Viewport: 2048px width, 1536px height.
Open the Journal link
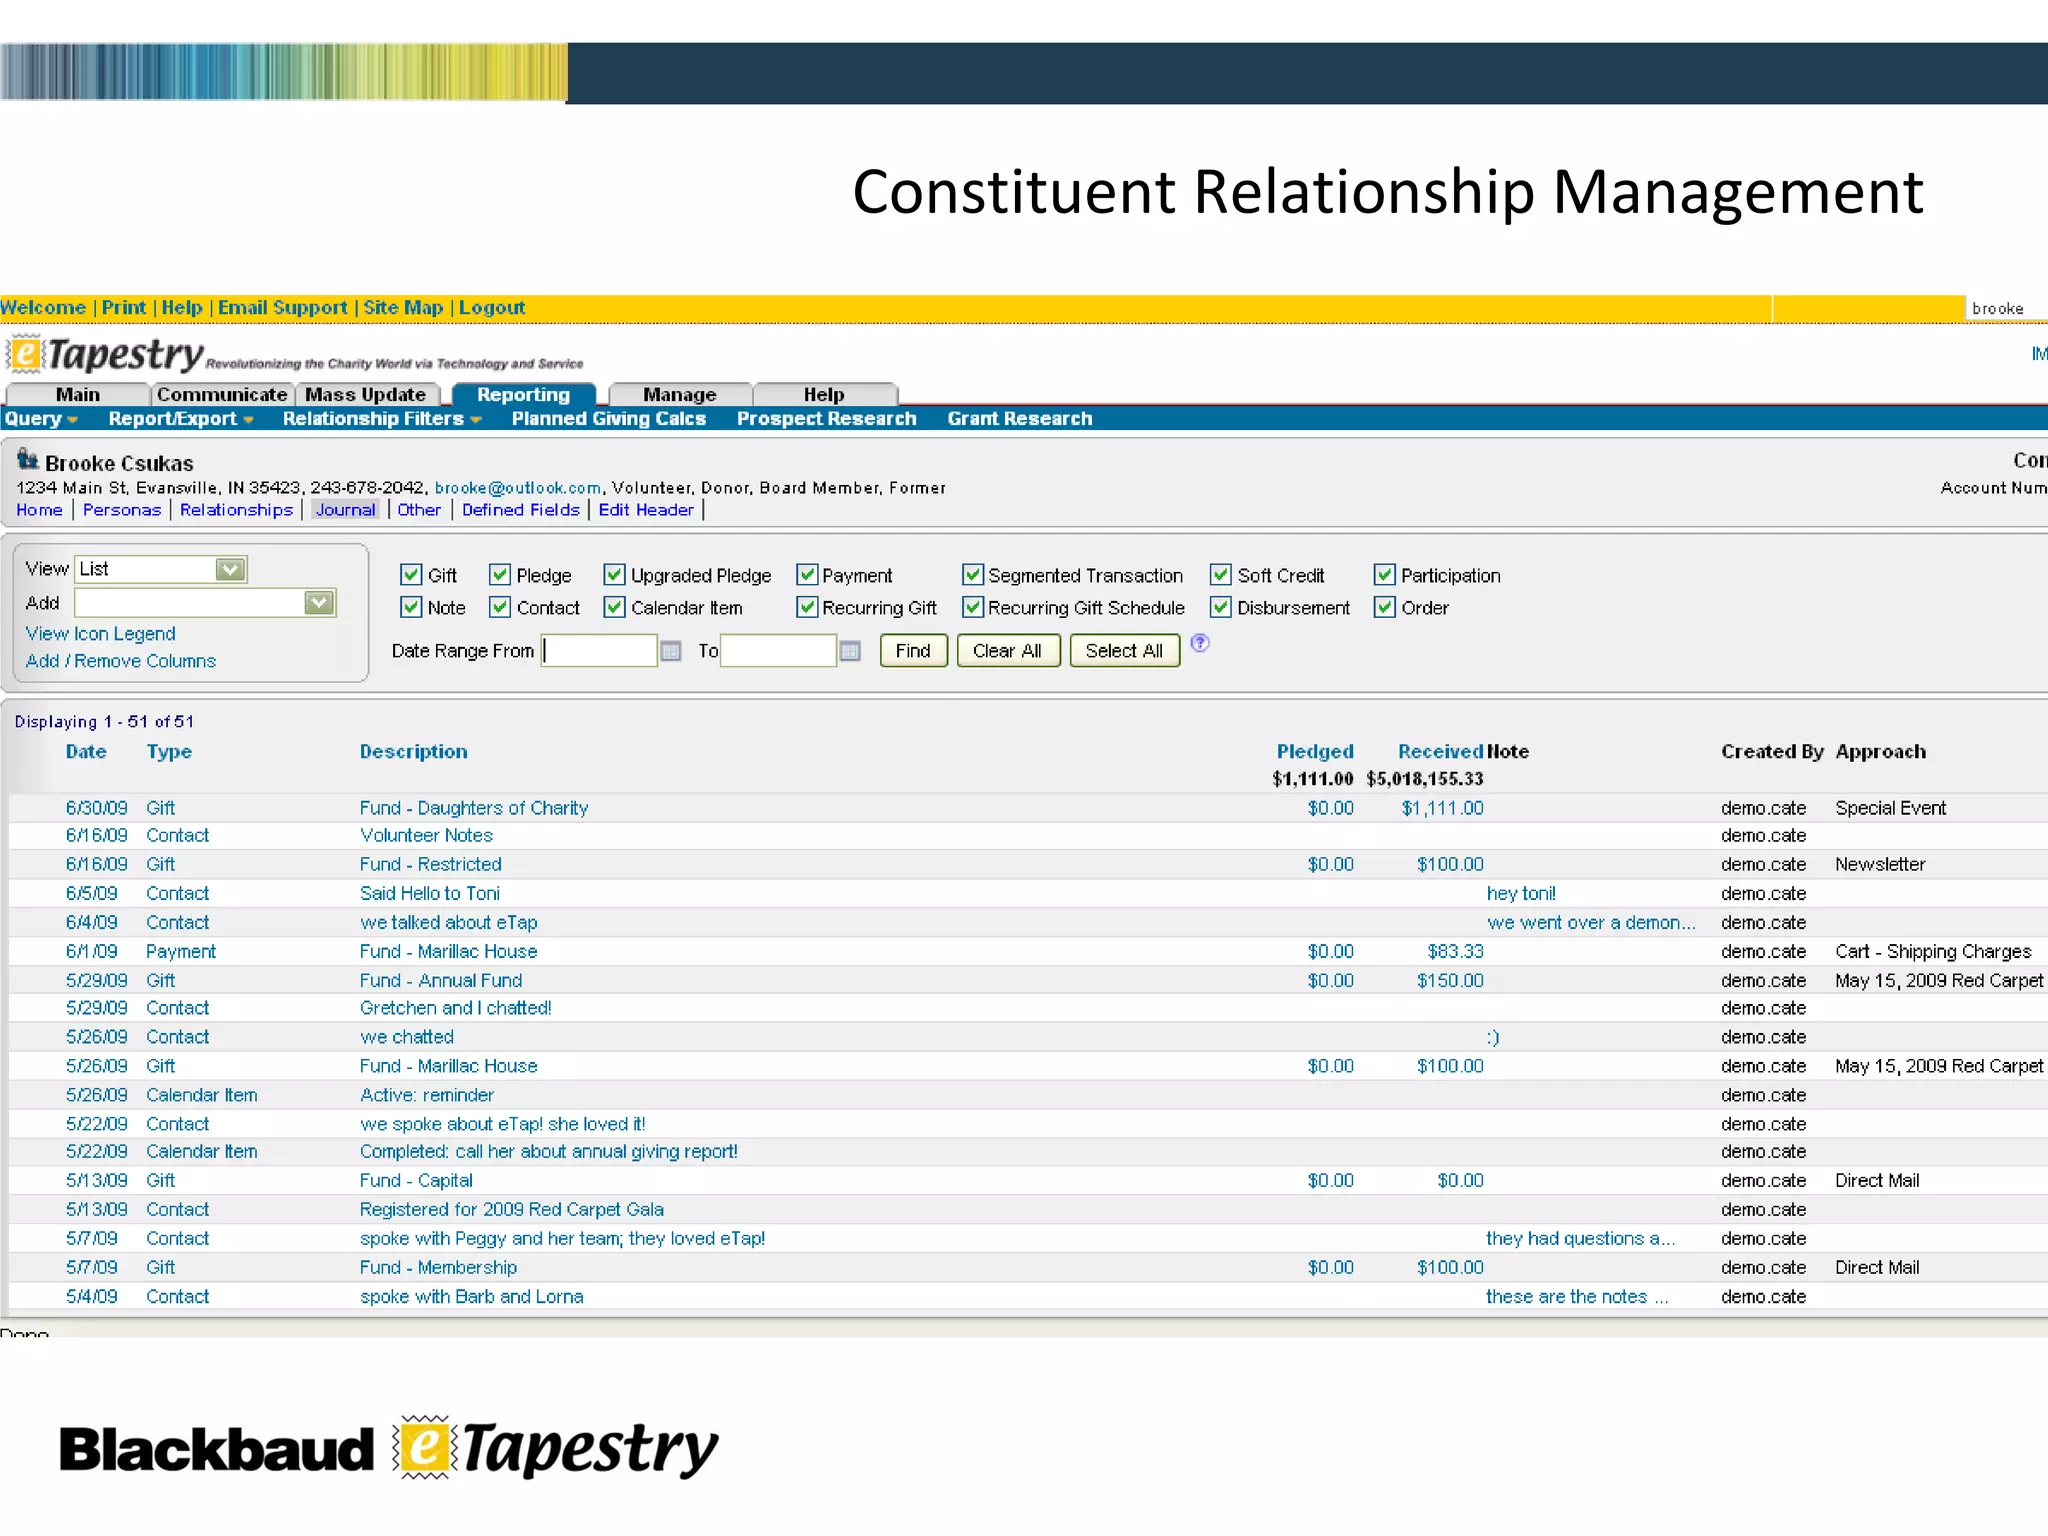pos(346,510)
